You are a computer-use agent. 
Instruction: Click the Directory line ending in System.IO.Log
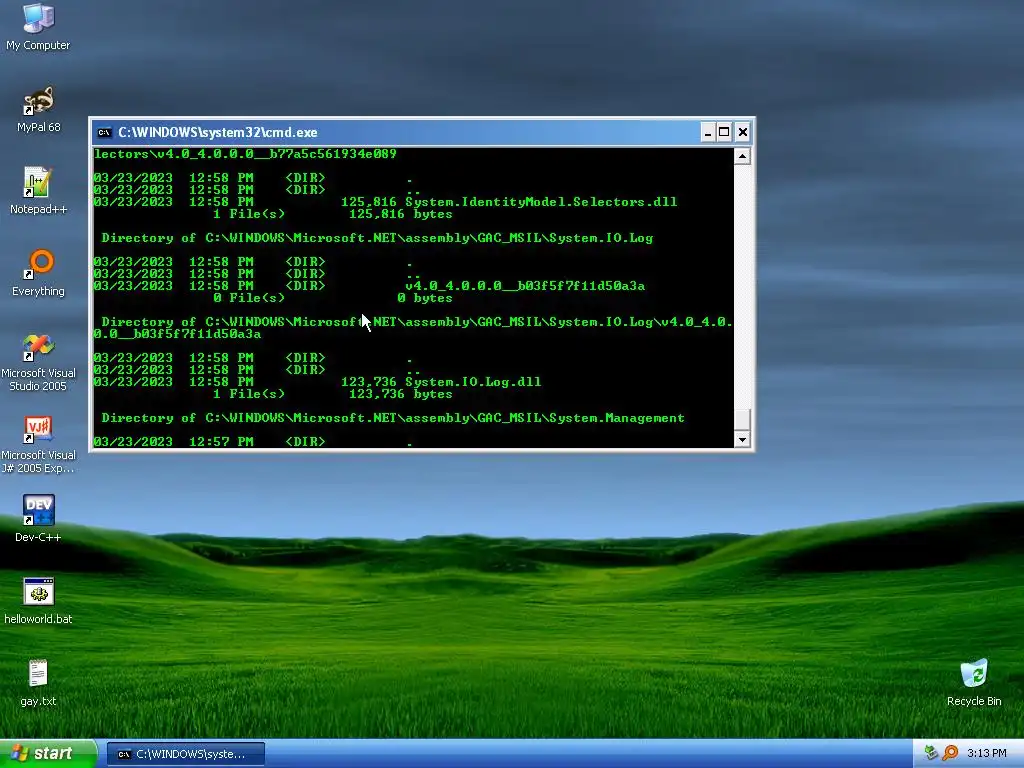coord(377,238)
